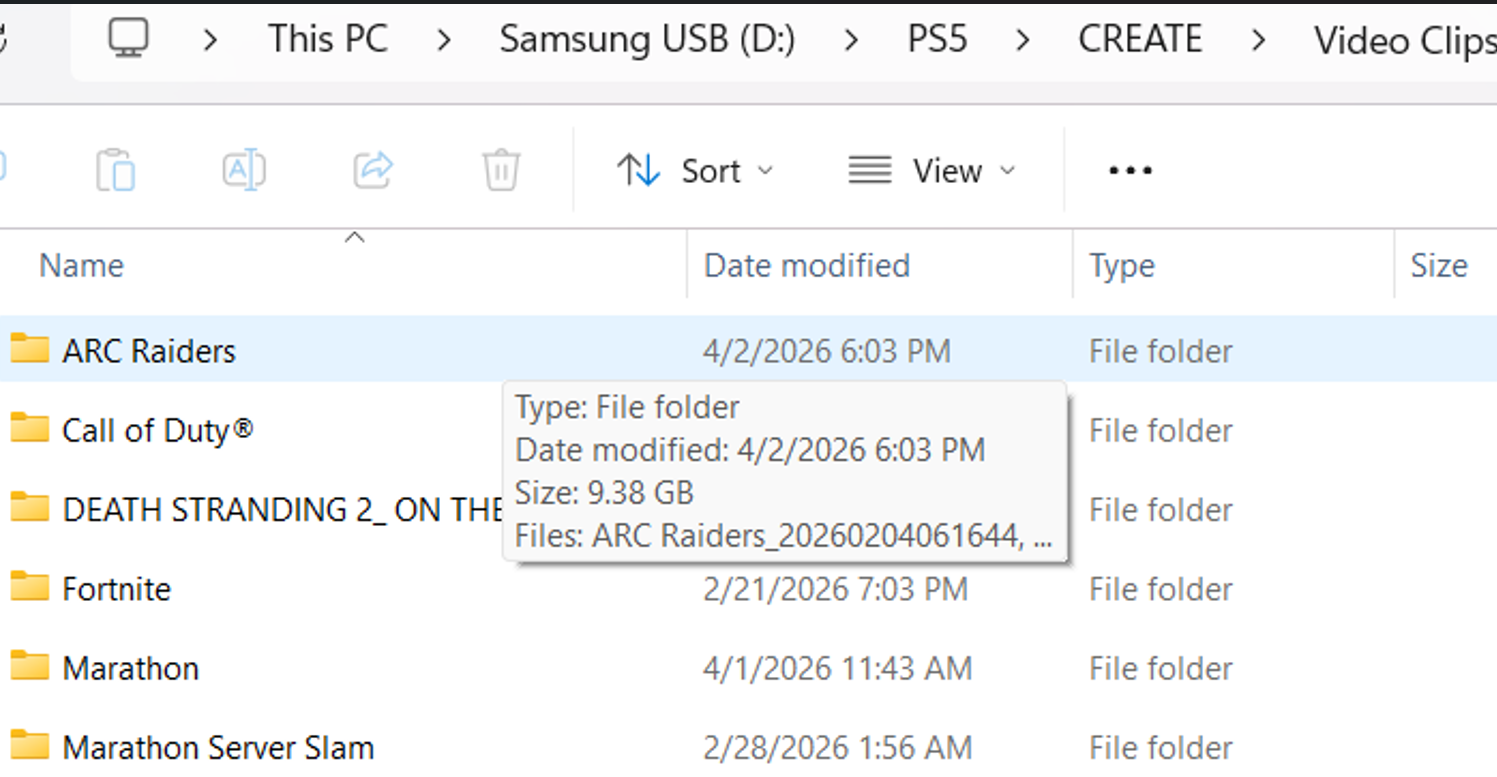
Task: Open the See more three-dot menu
Action: point(1130,171)
